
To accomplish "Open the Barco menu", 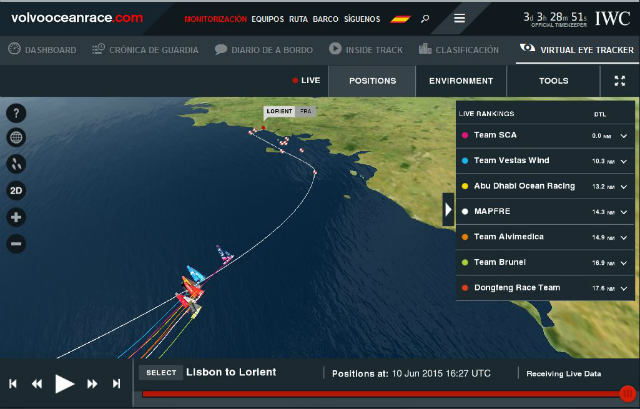I will [325, 19].
